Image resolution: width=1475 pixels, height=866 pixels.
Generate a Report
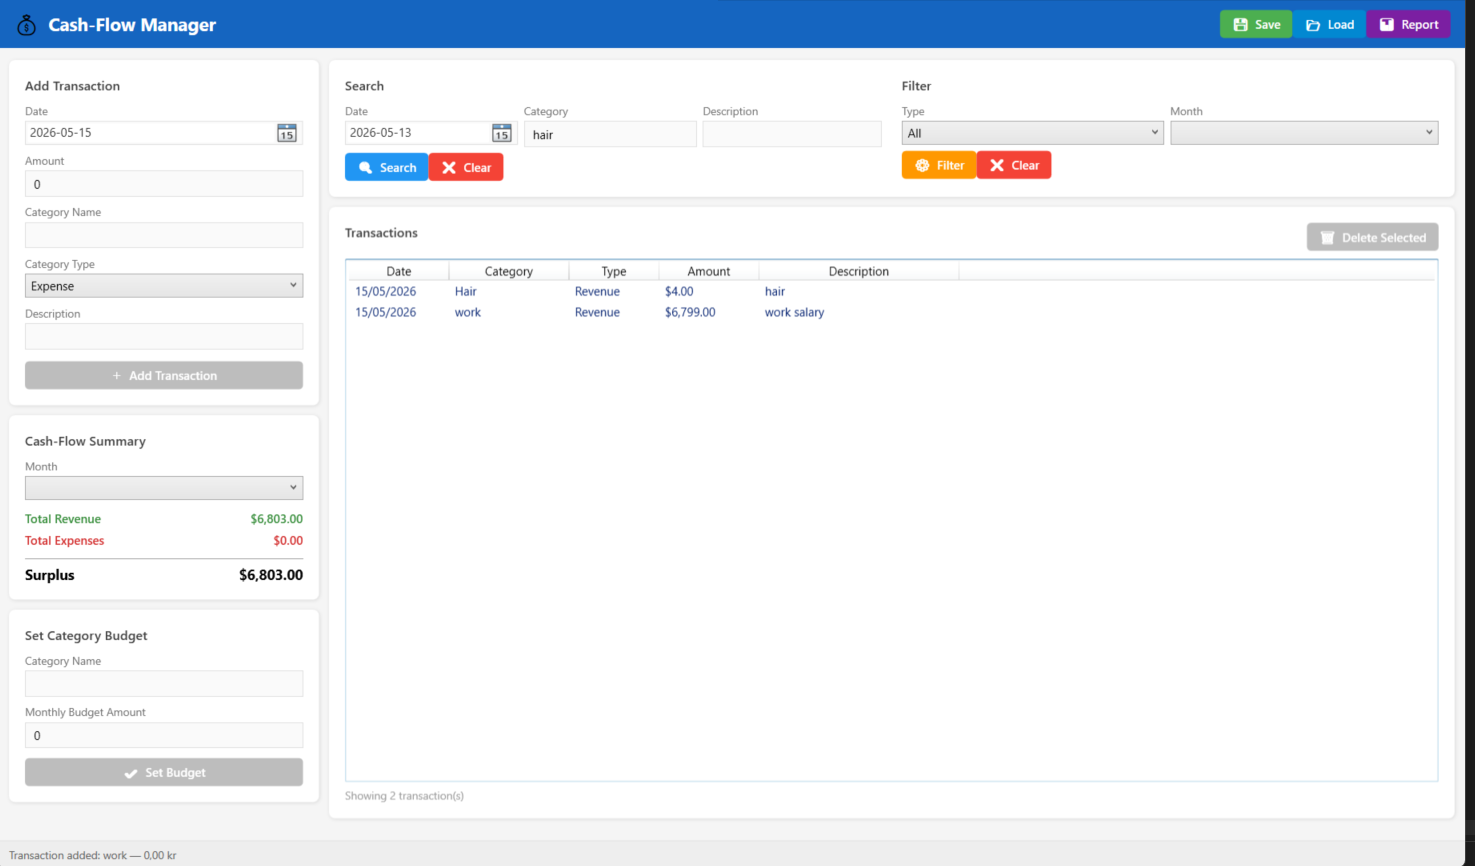pos(1409,25)
